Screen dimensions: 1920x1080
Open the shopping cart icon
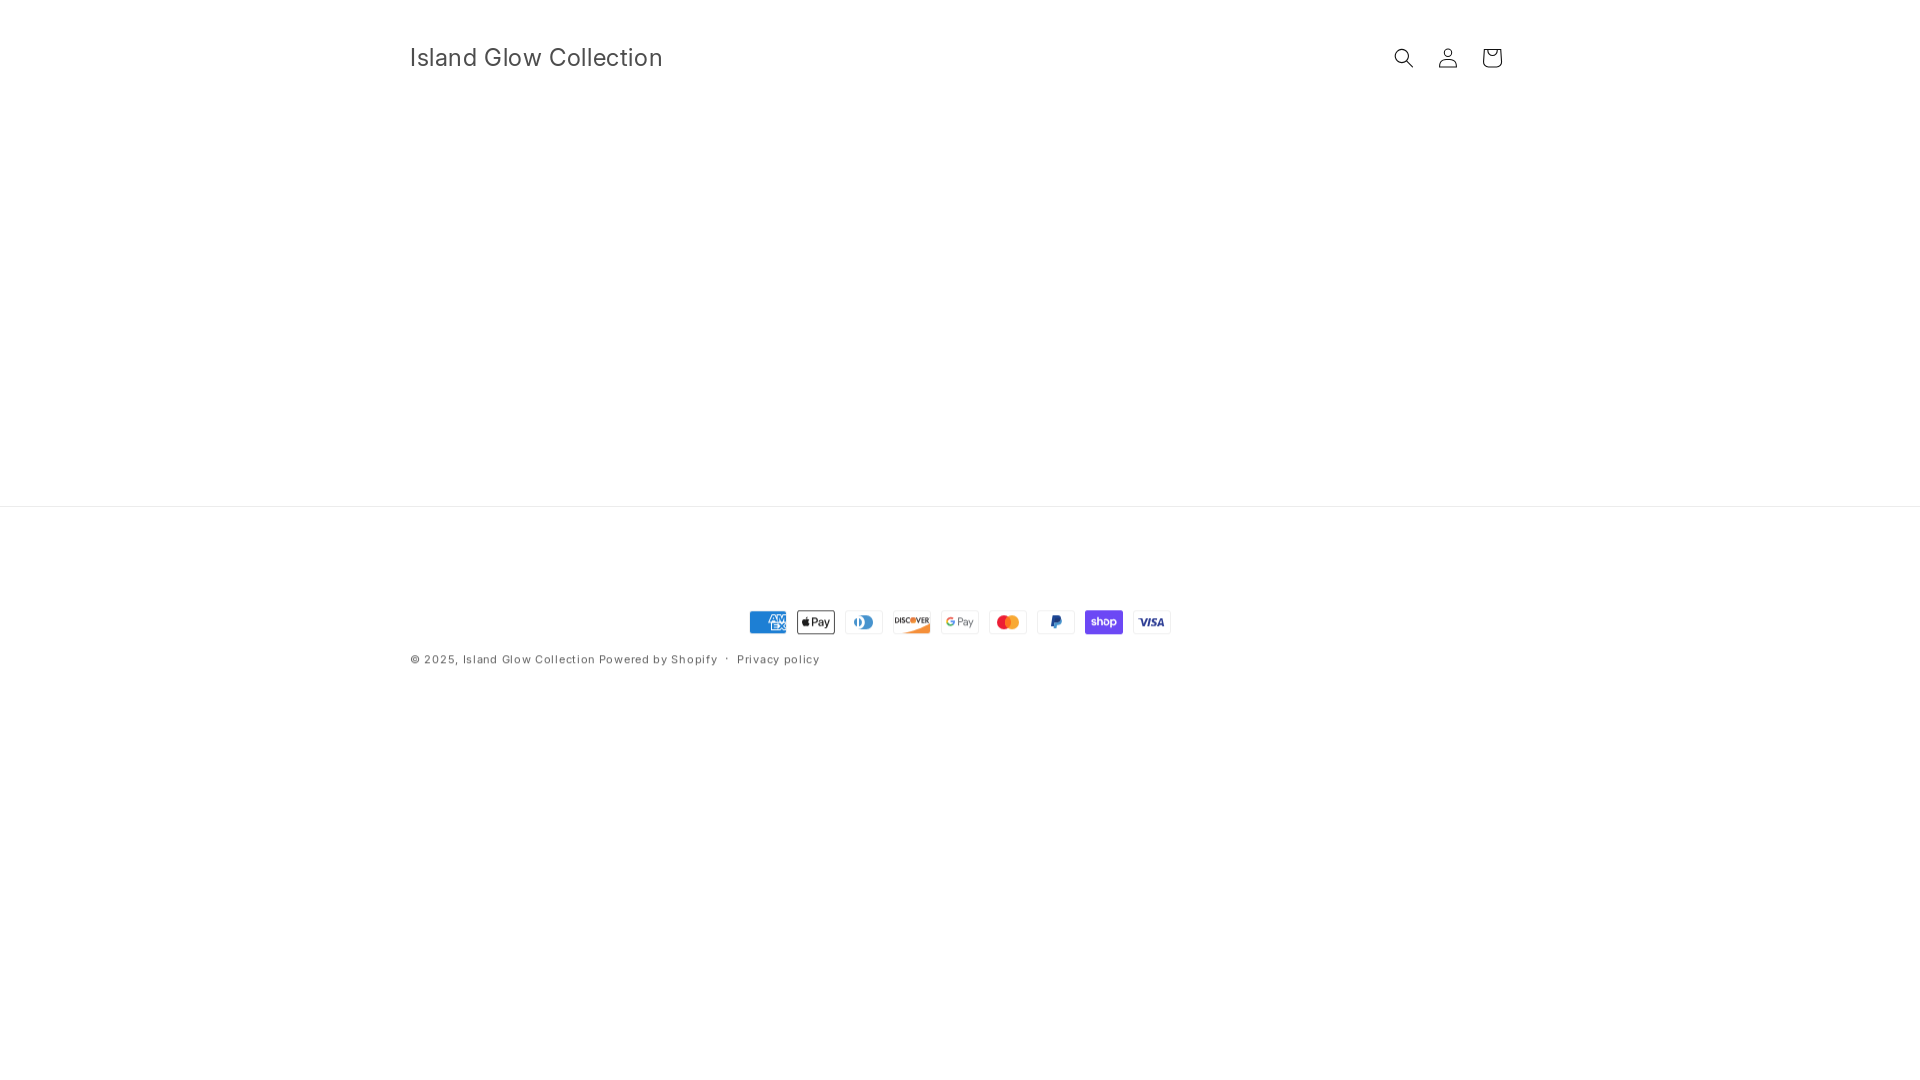pyautogui.click(x=1492, y=58)
